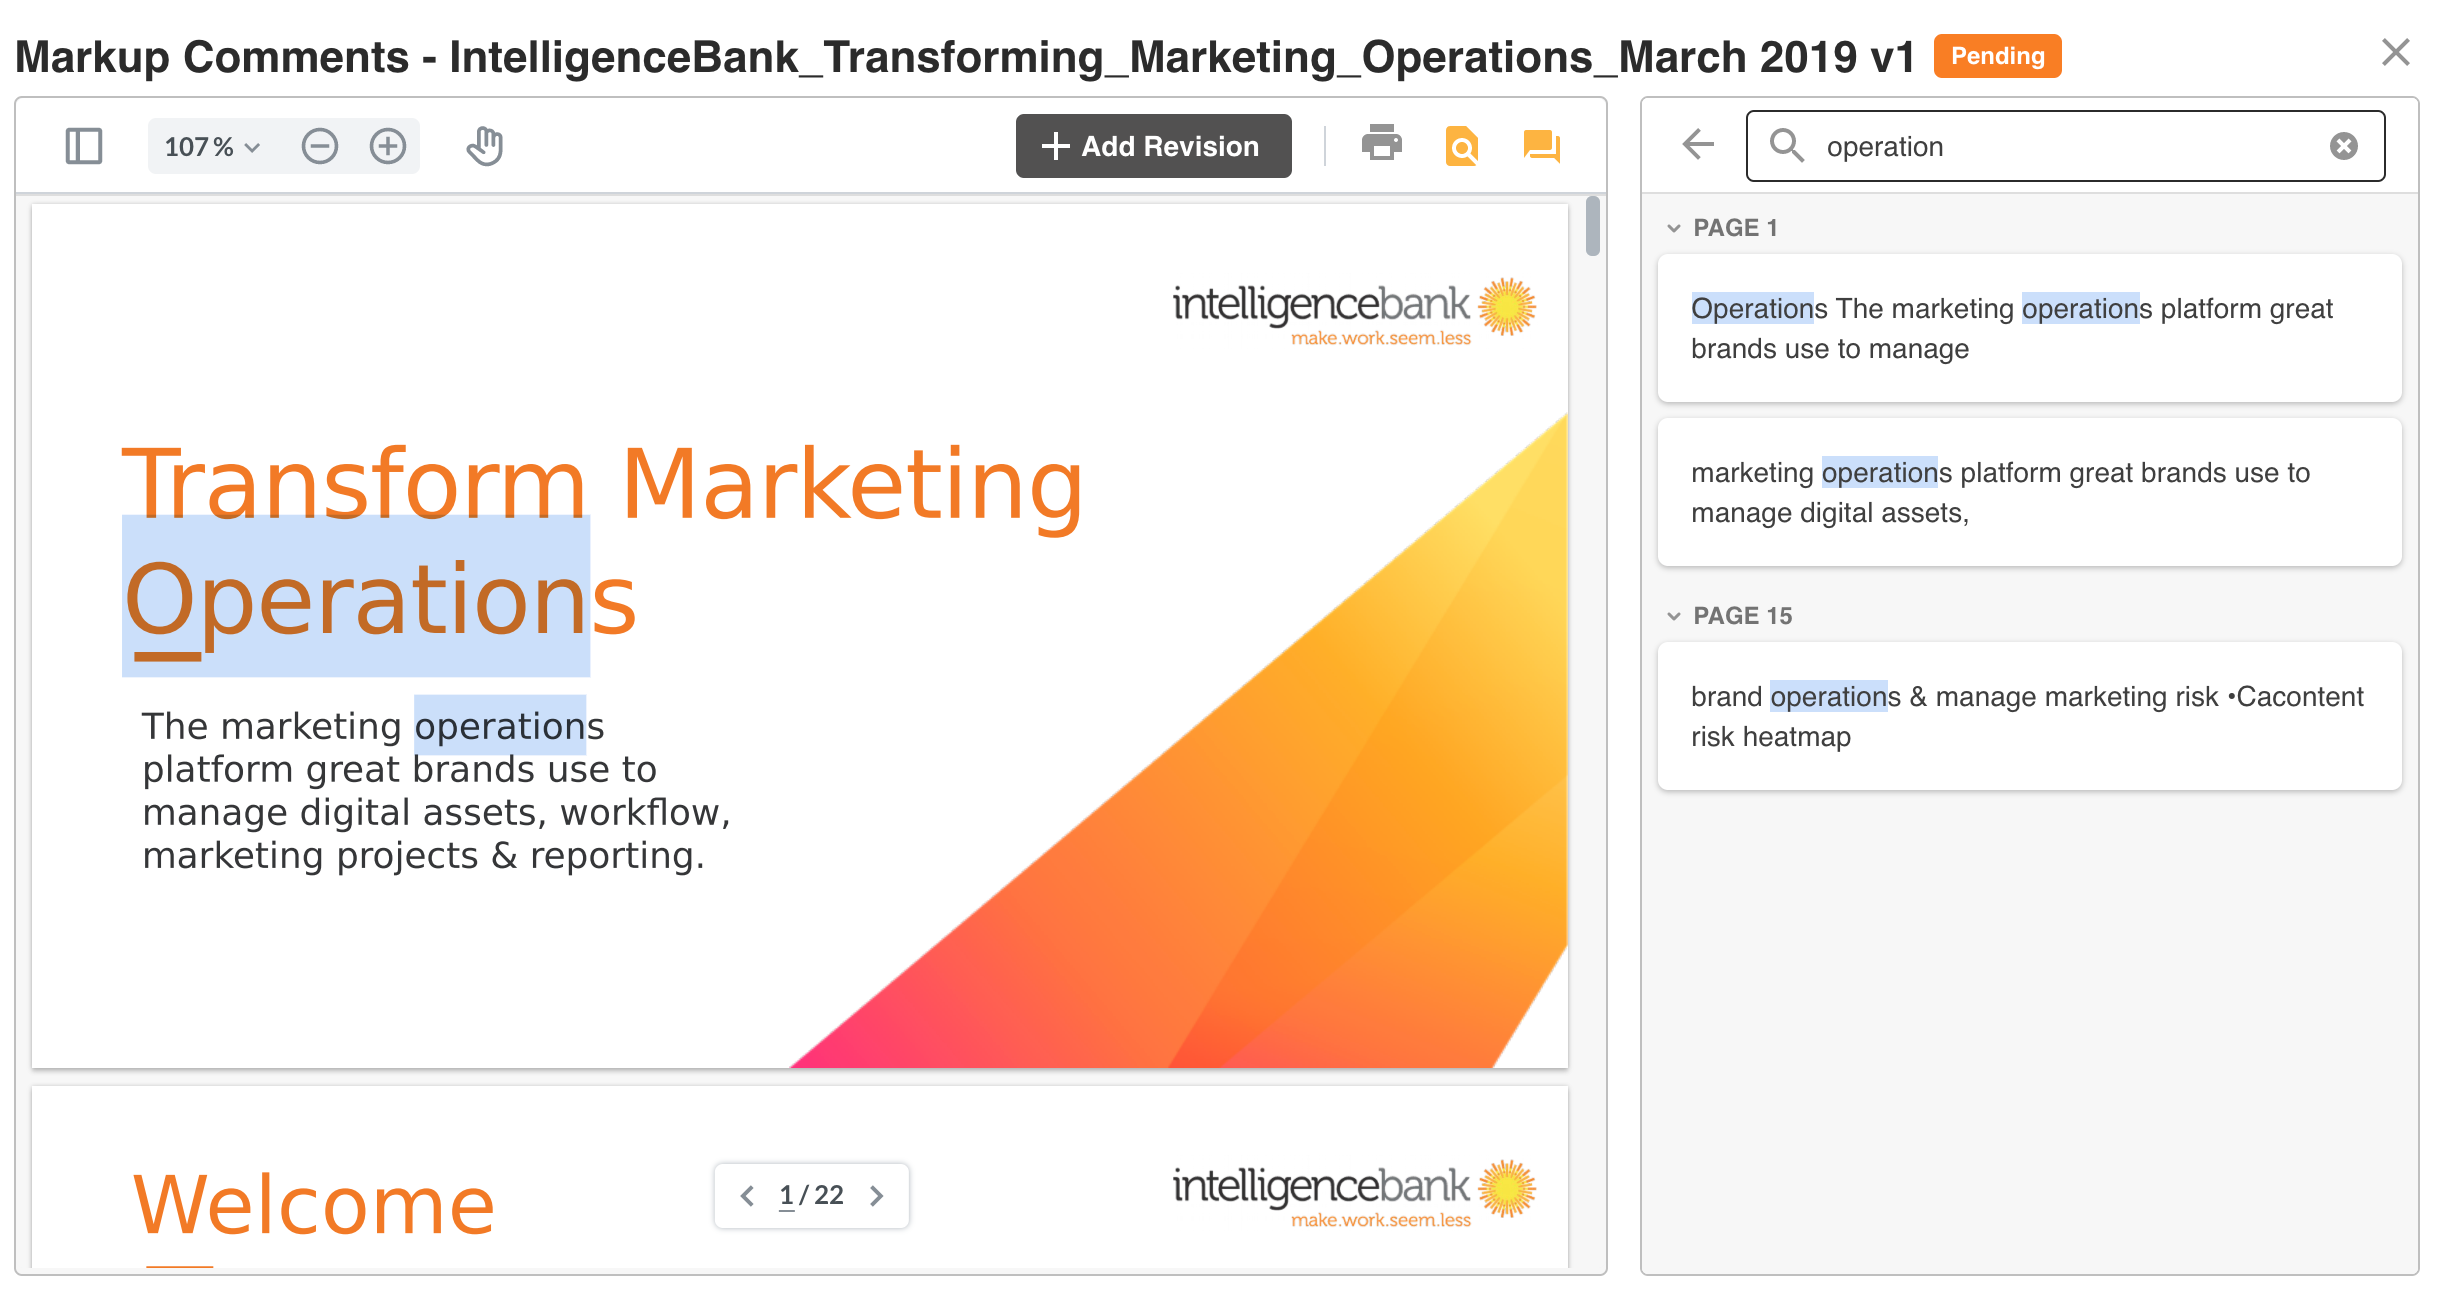The image size is (2446, 1296).
Task: Click the document vertical scrollbar
Action: pyautogui.click(x=1592, y=227)
